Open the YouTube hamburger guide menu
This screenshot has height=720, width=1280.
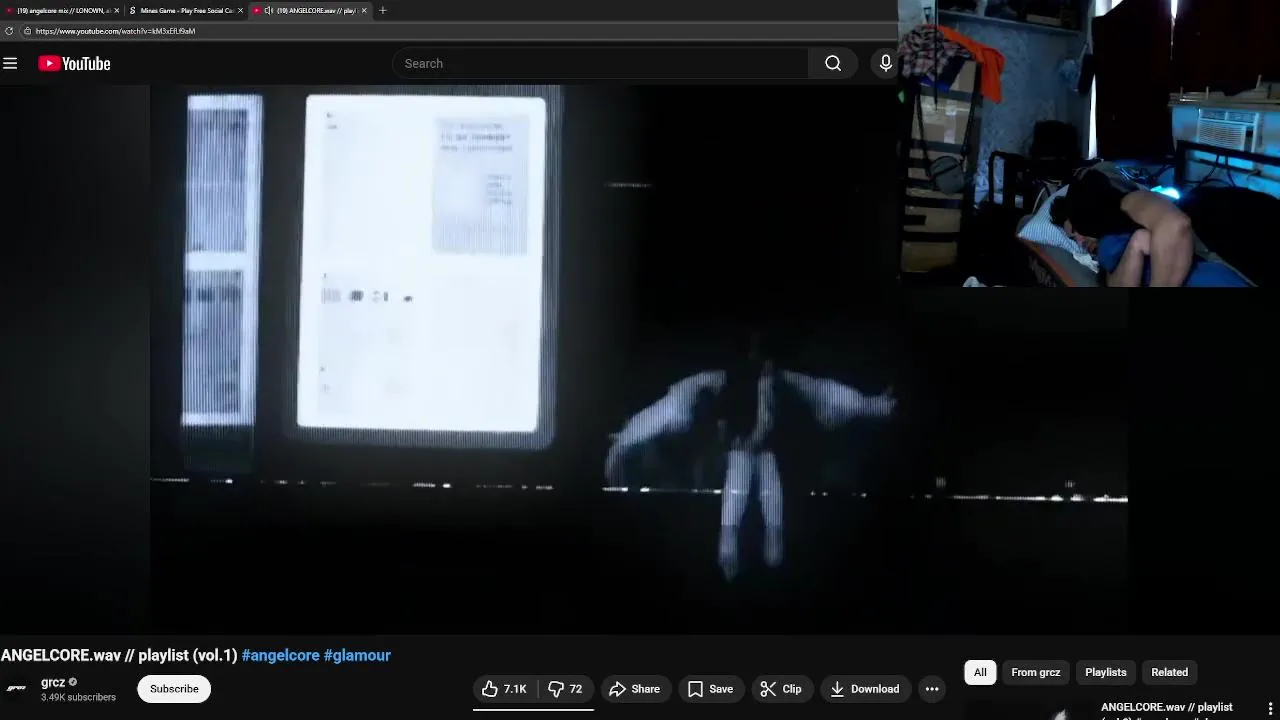(10, 63)
